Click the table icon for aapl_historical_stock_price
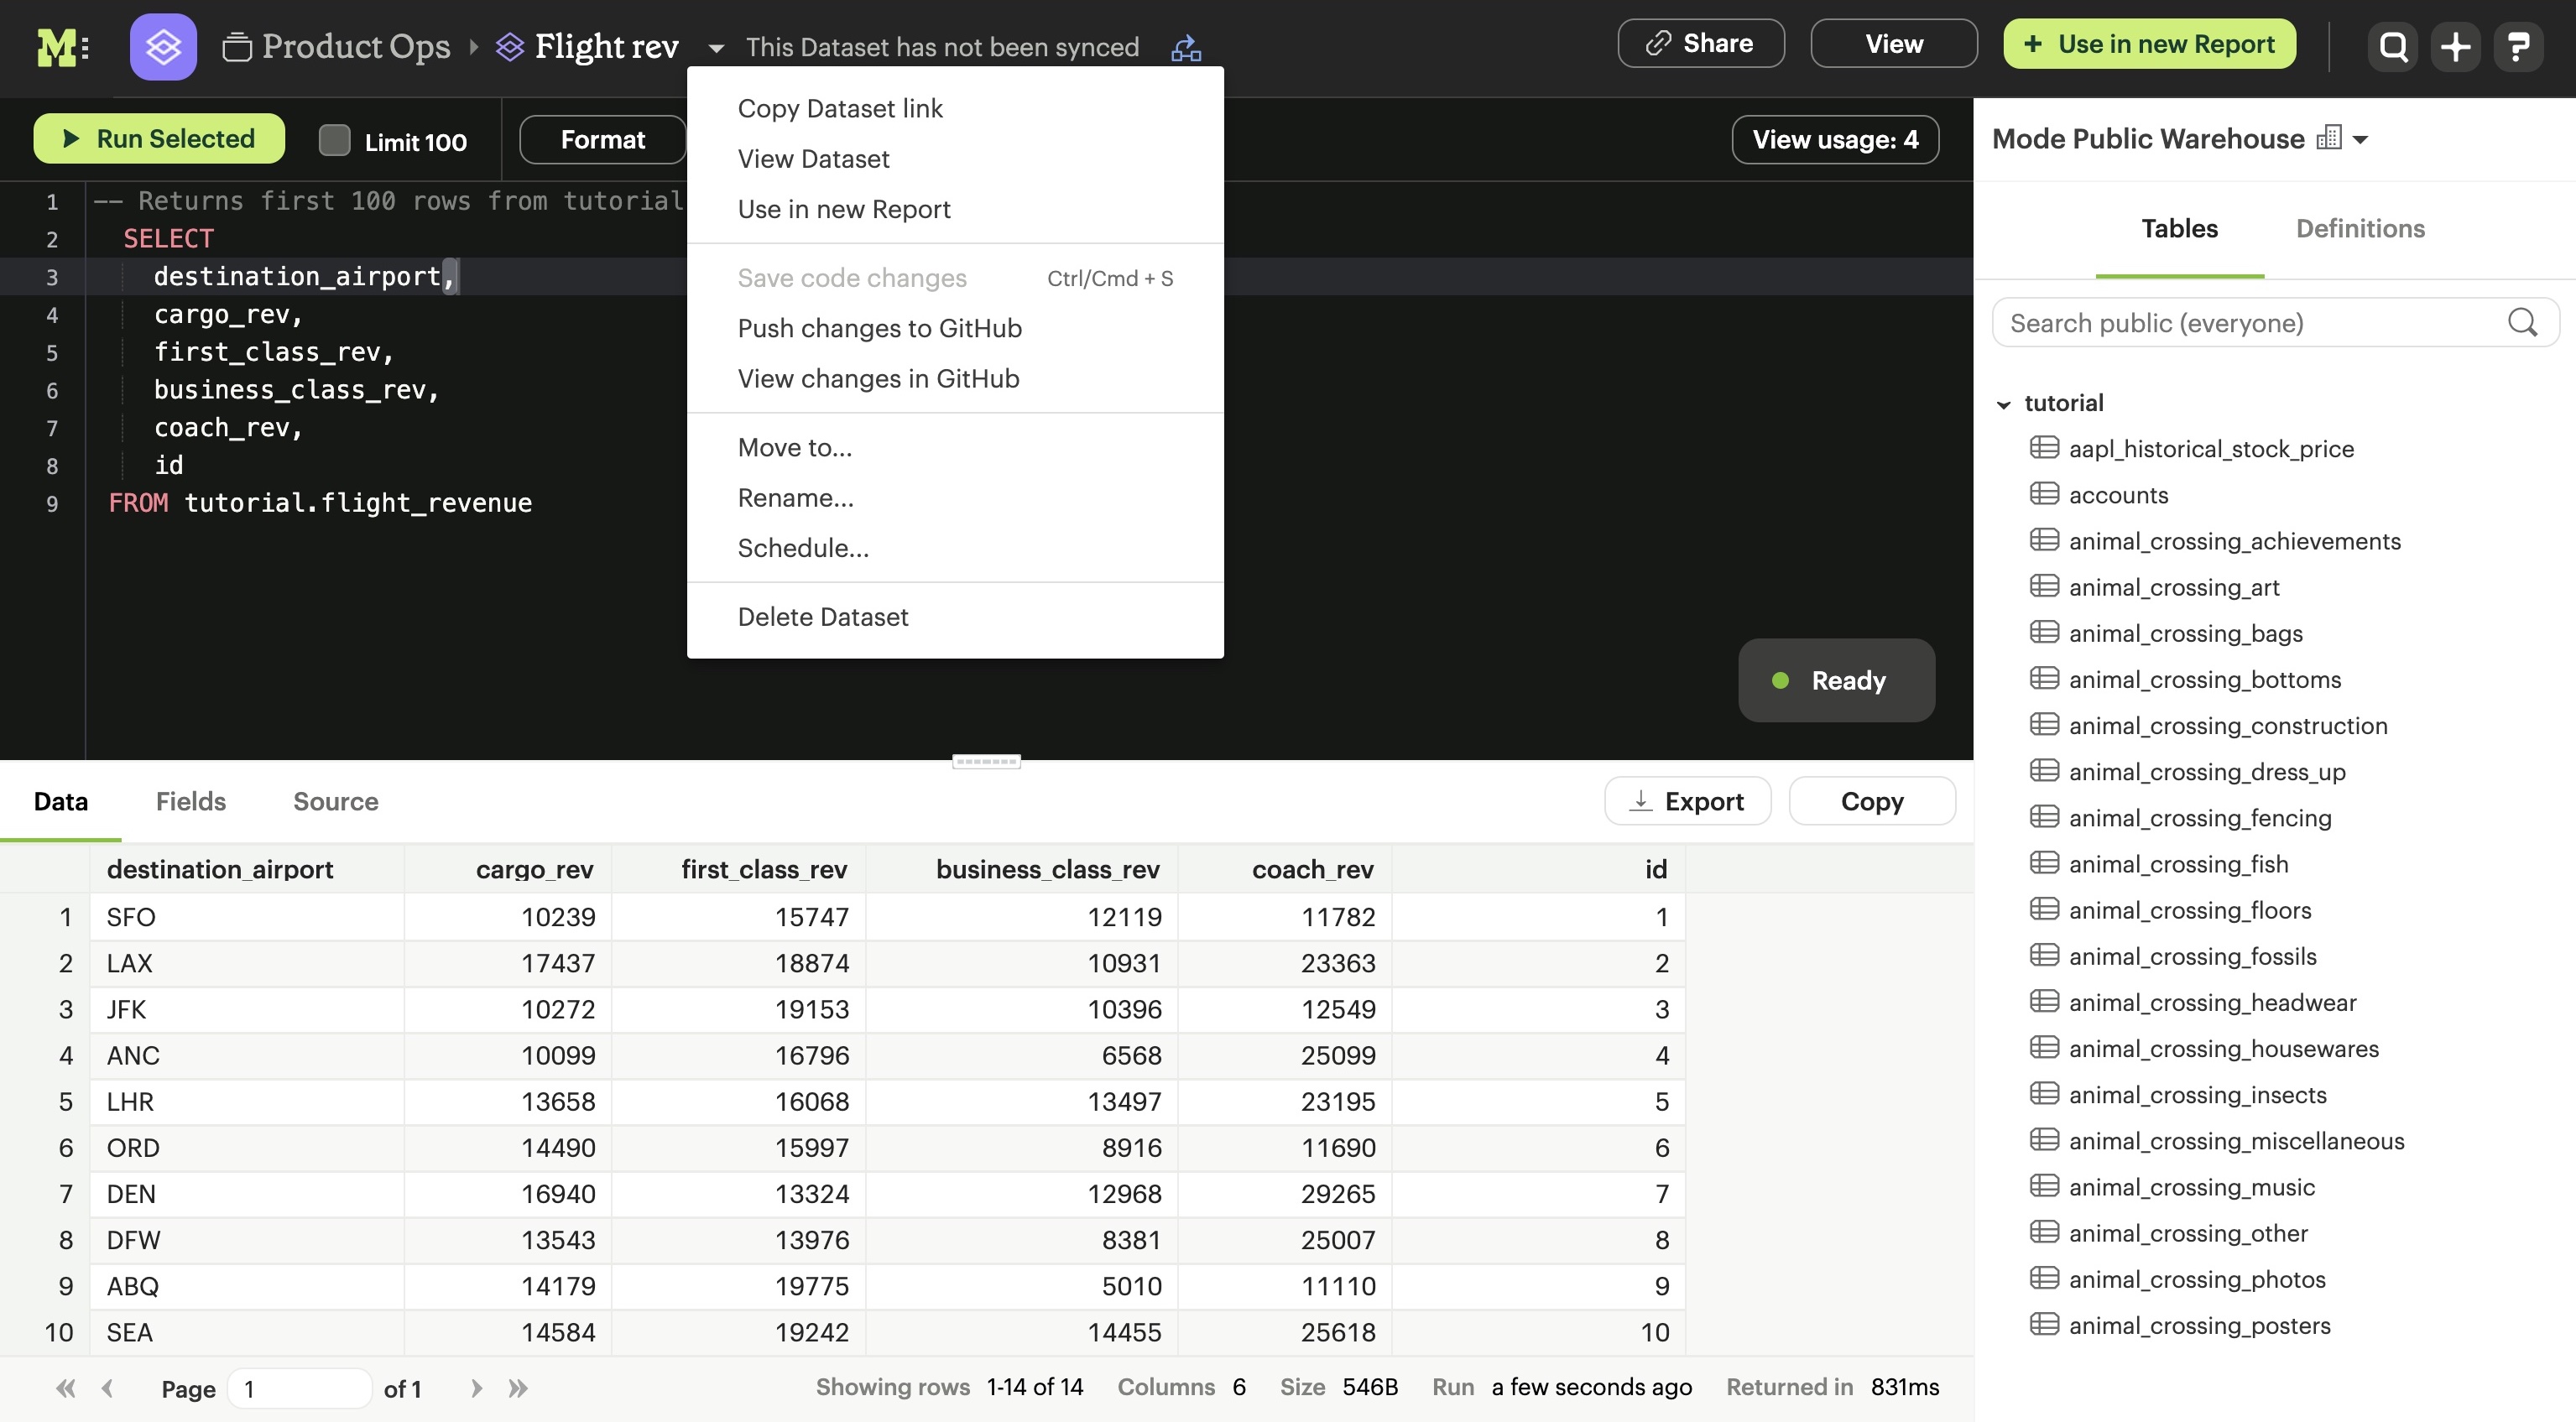Viewport: 2576px width, 1422px height. click(2044, 448)
